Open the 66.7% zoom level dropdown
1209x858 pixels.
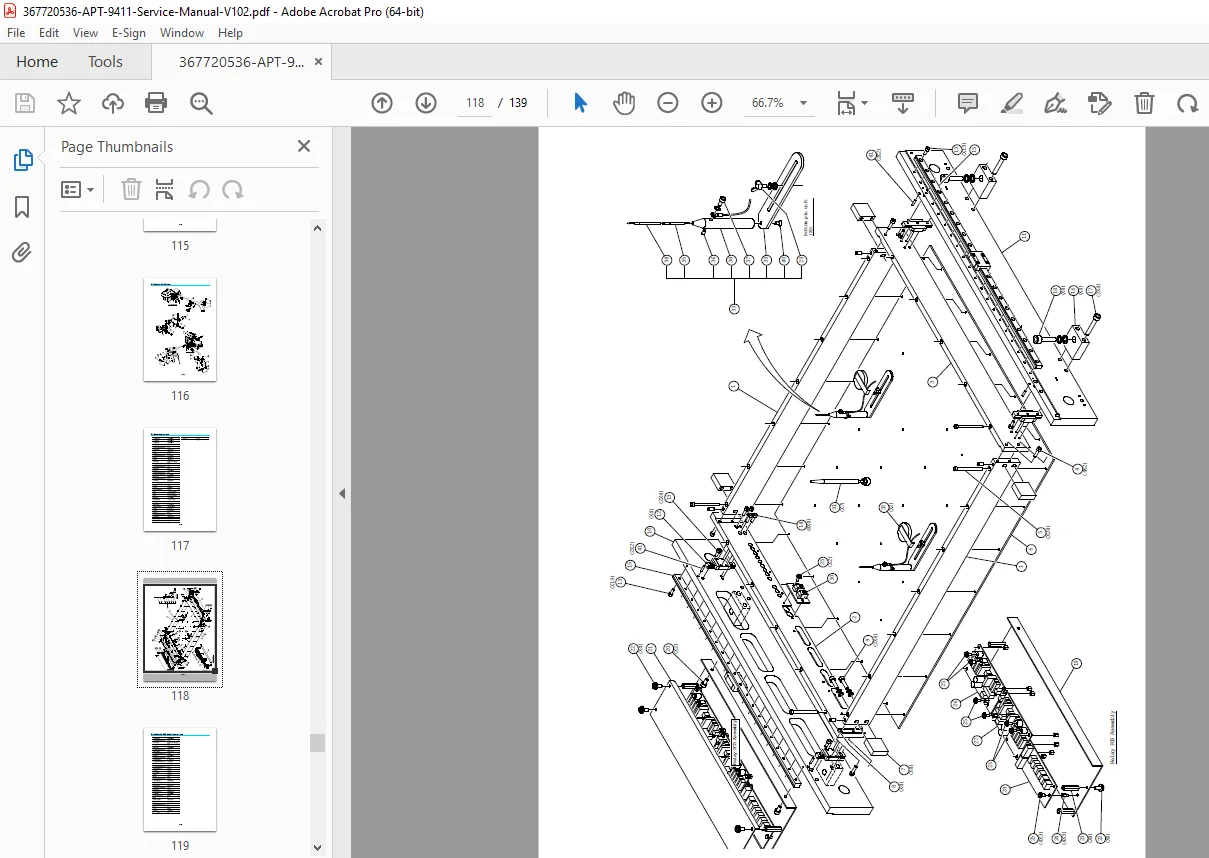coord(803,103)
